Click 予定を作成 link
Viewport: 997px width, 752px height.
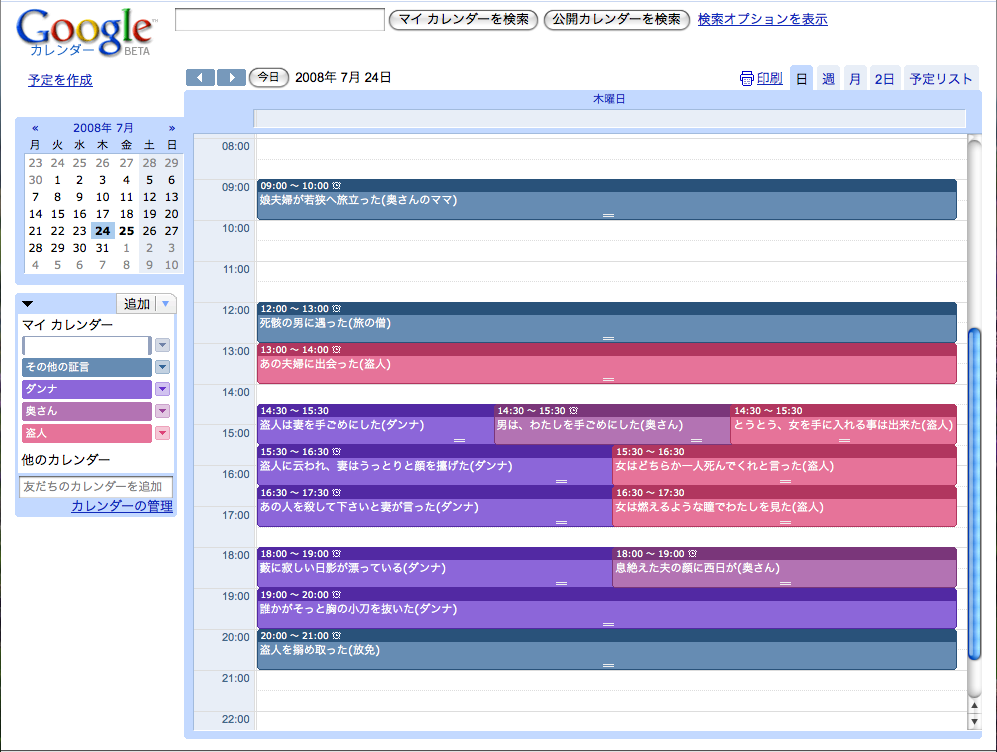[60, 80]
